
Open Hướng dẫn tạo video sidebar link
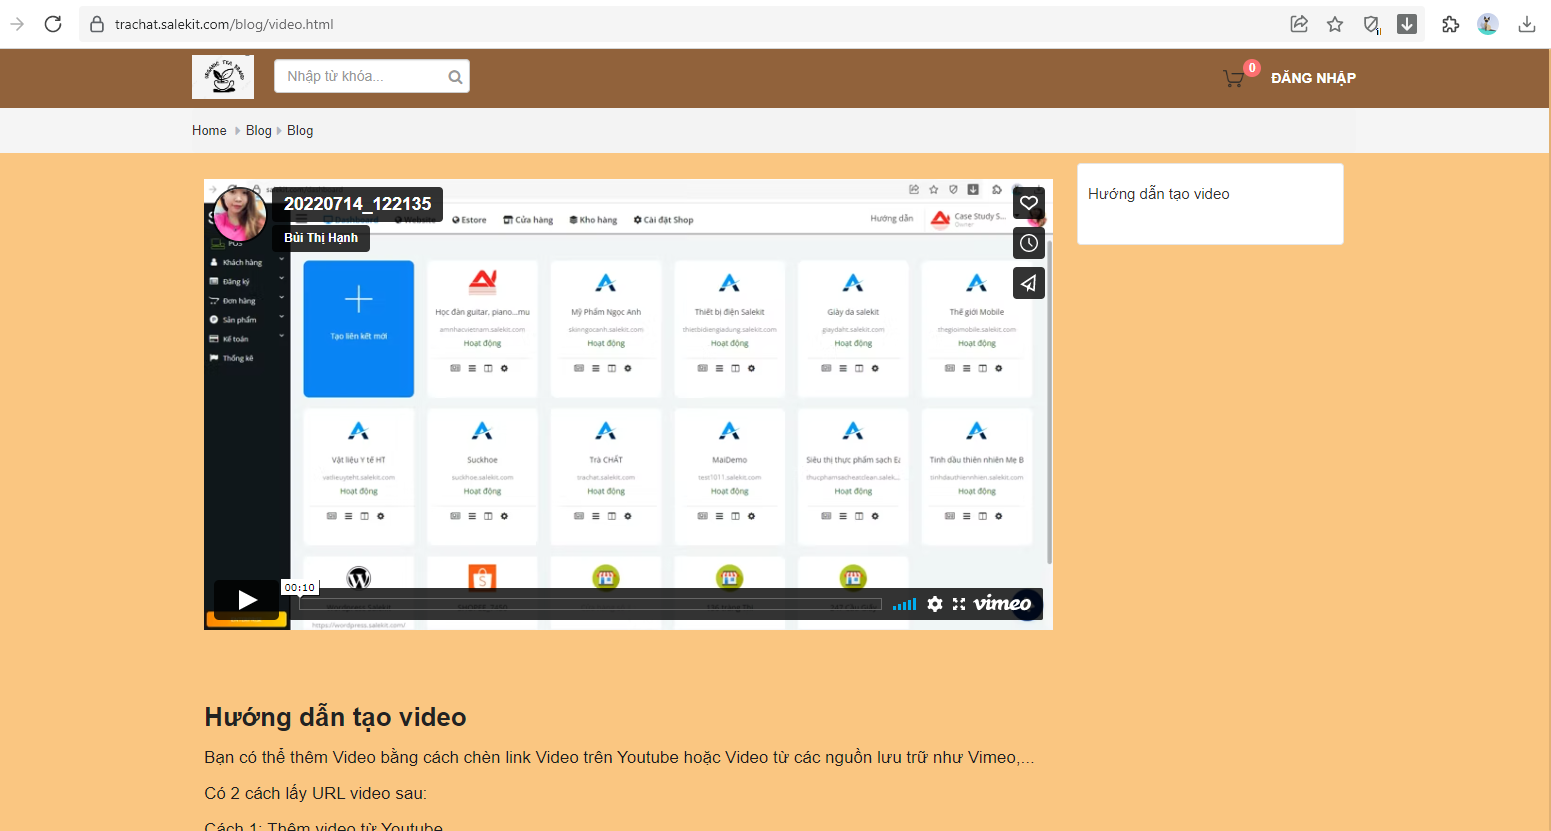point(1158,194)
